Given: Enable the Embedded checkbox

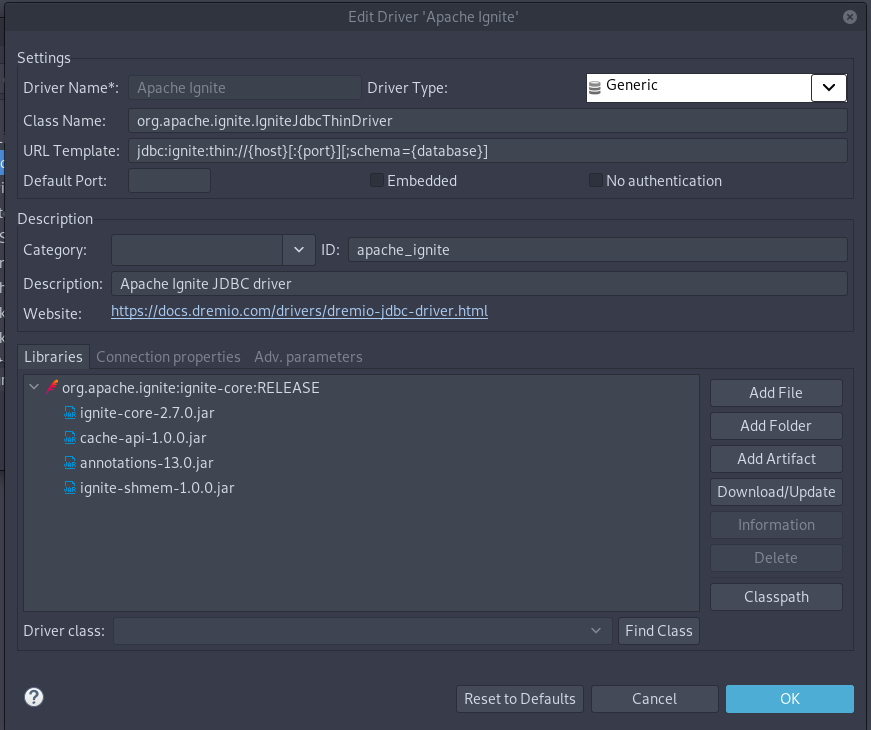Looking at the screenshot, I should (x=376, y=180).
